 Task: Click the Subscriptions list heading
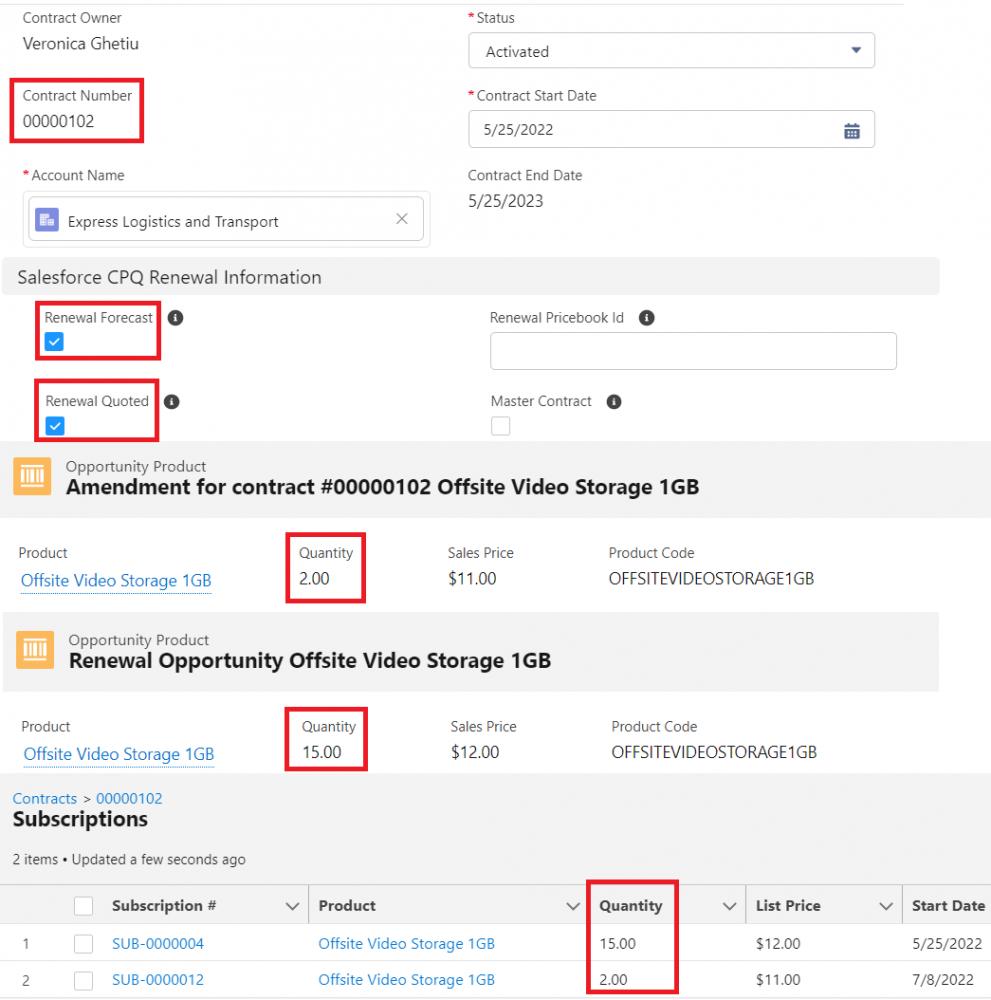80,820
